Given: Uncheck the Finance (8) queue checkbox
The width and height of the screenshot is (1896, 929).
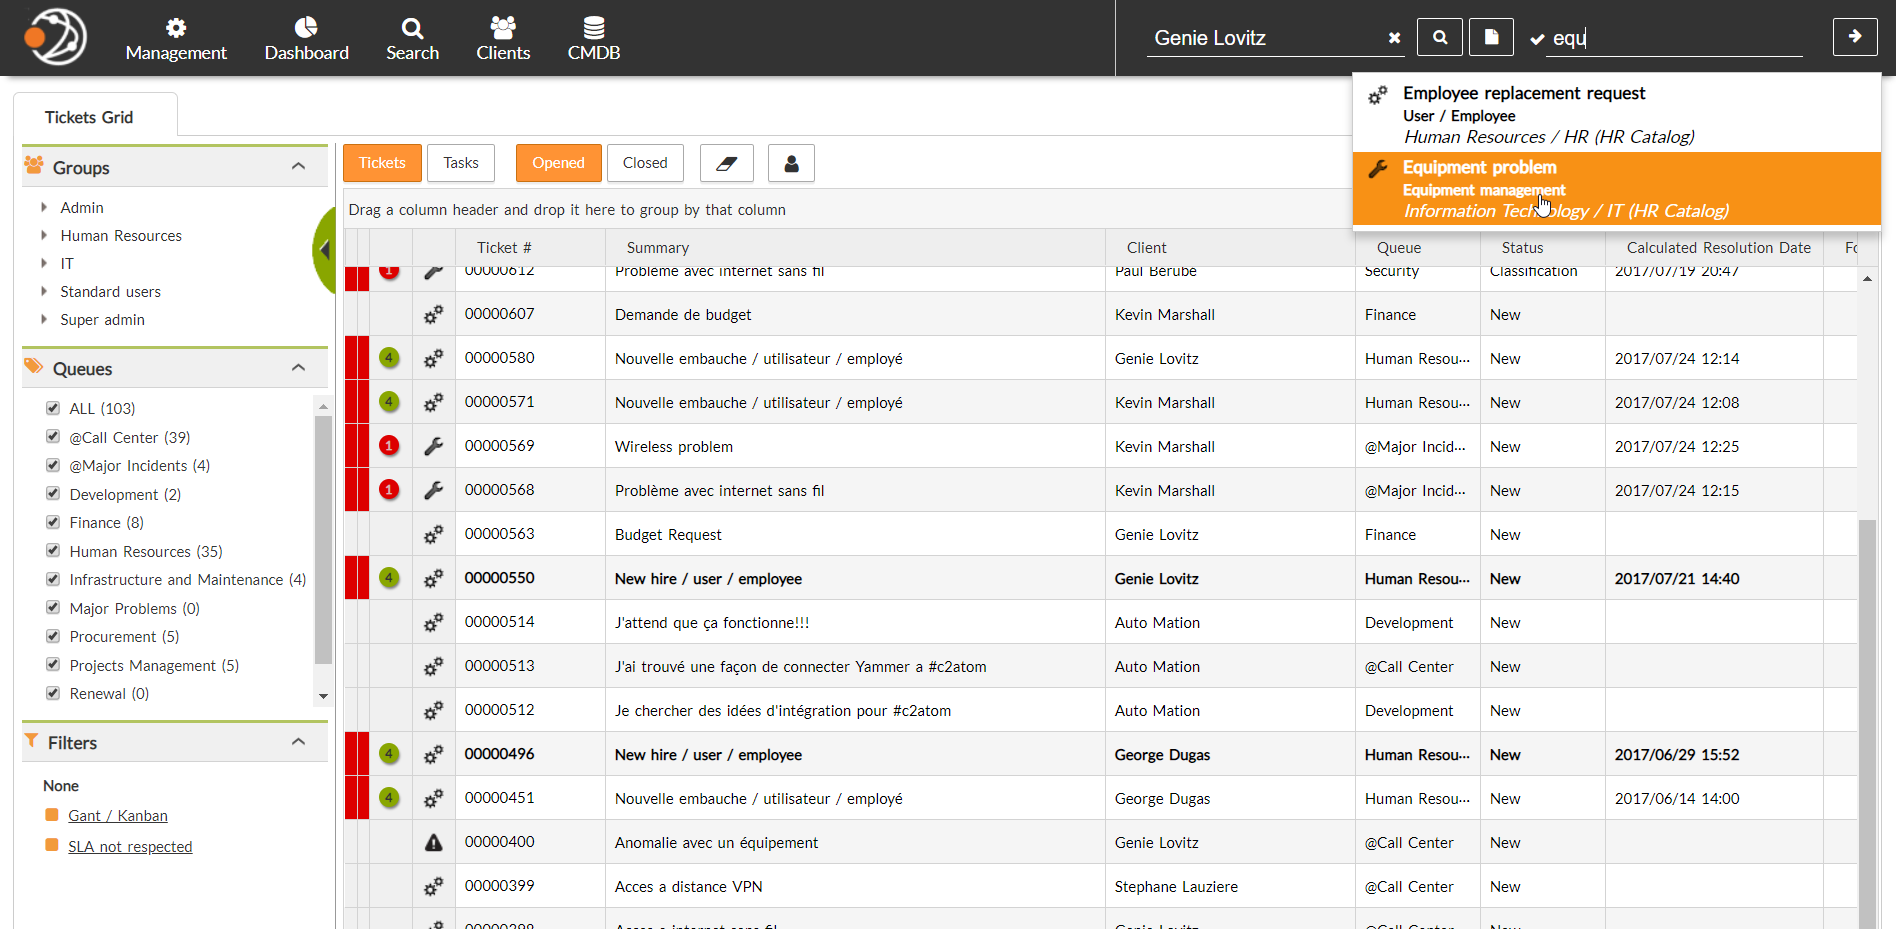Looking at the screenshot, I should pos(53,522).
